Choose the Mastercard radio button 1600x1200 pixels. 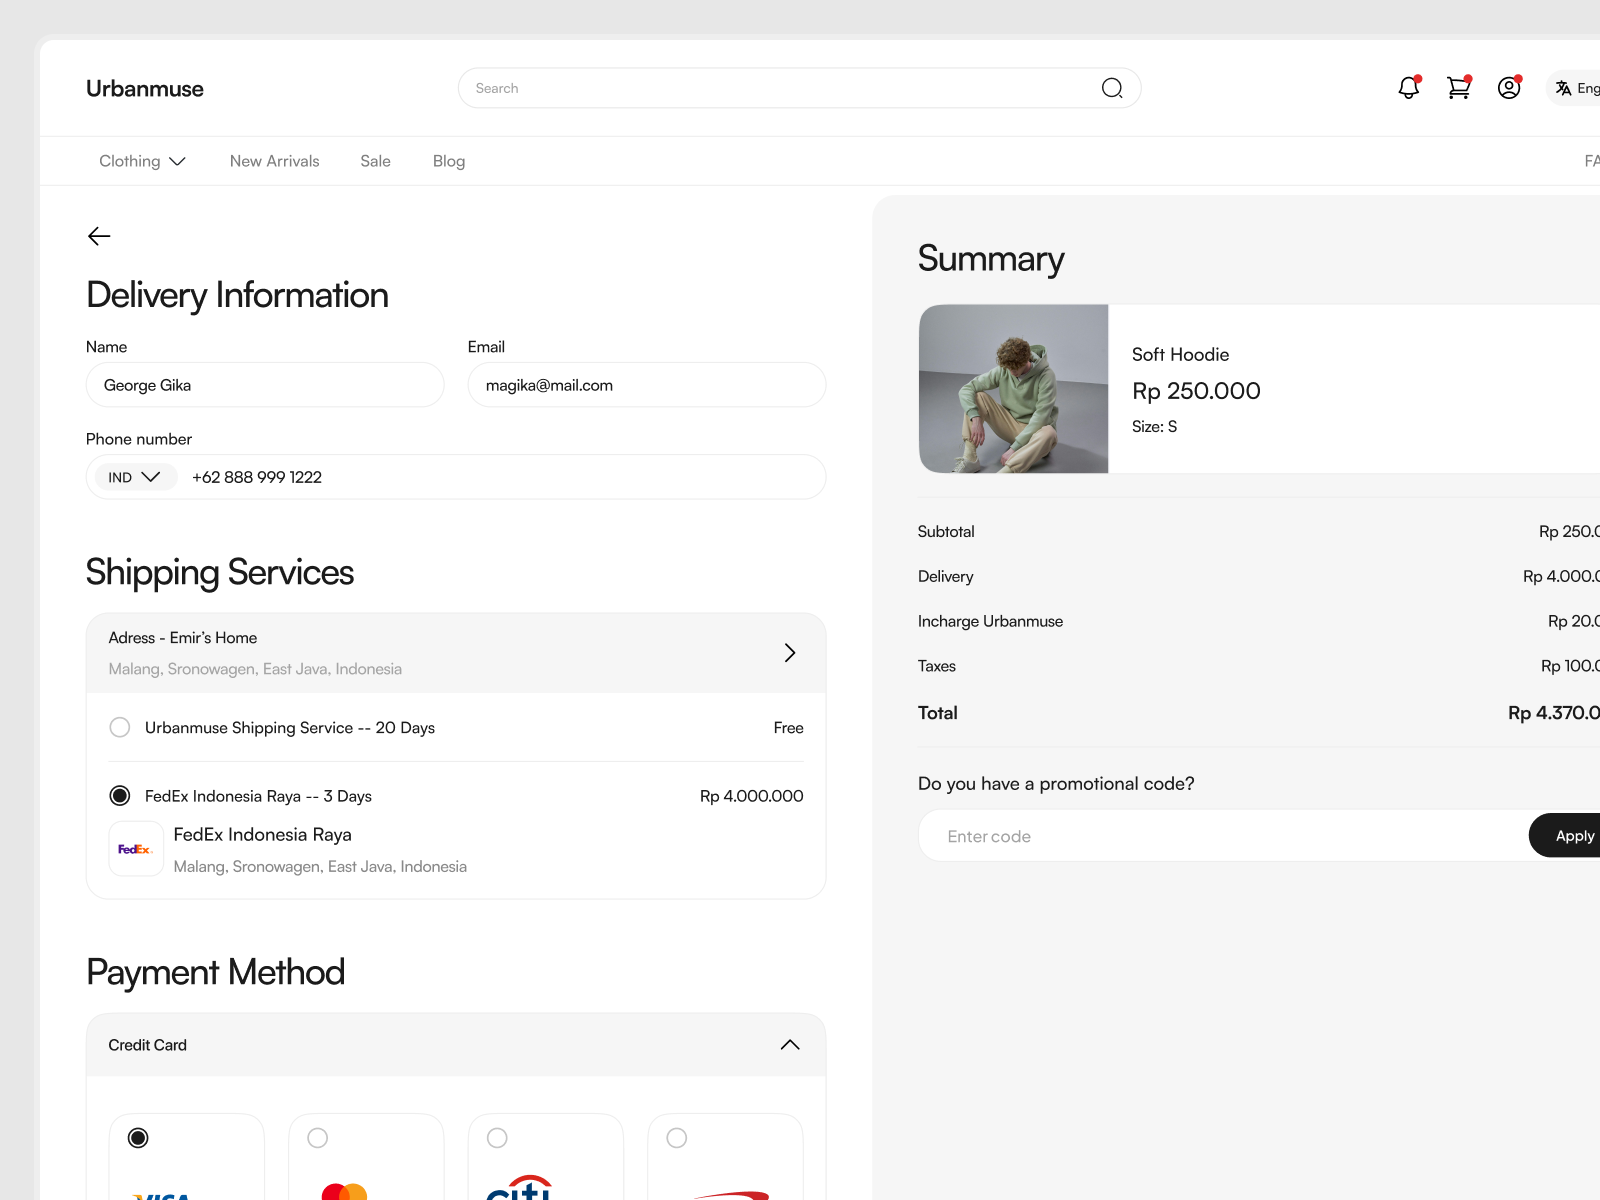(318, 1138)
